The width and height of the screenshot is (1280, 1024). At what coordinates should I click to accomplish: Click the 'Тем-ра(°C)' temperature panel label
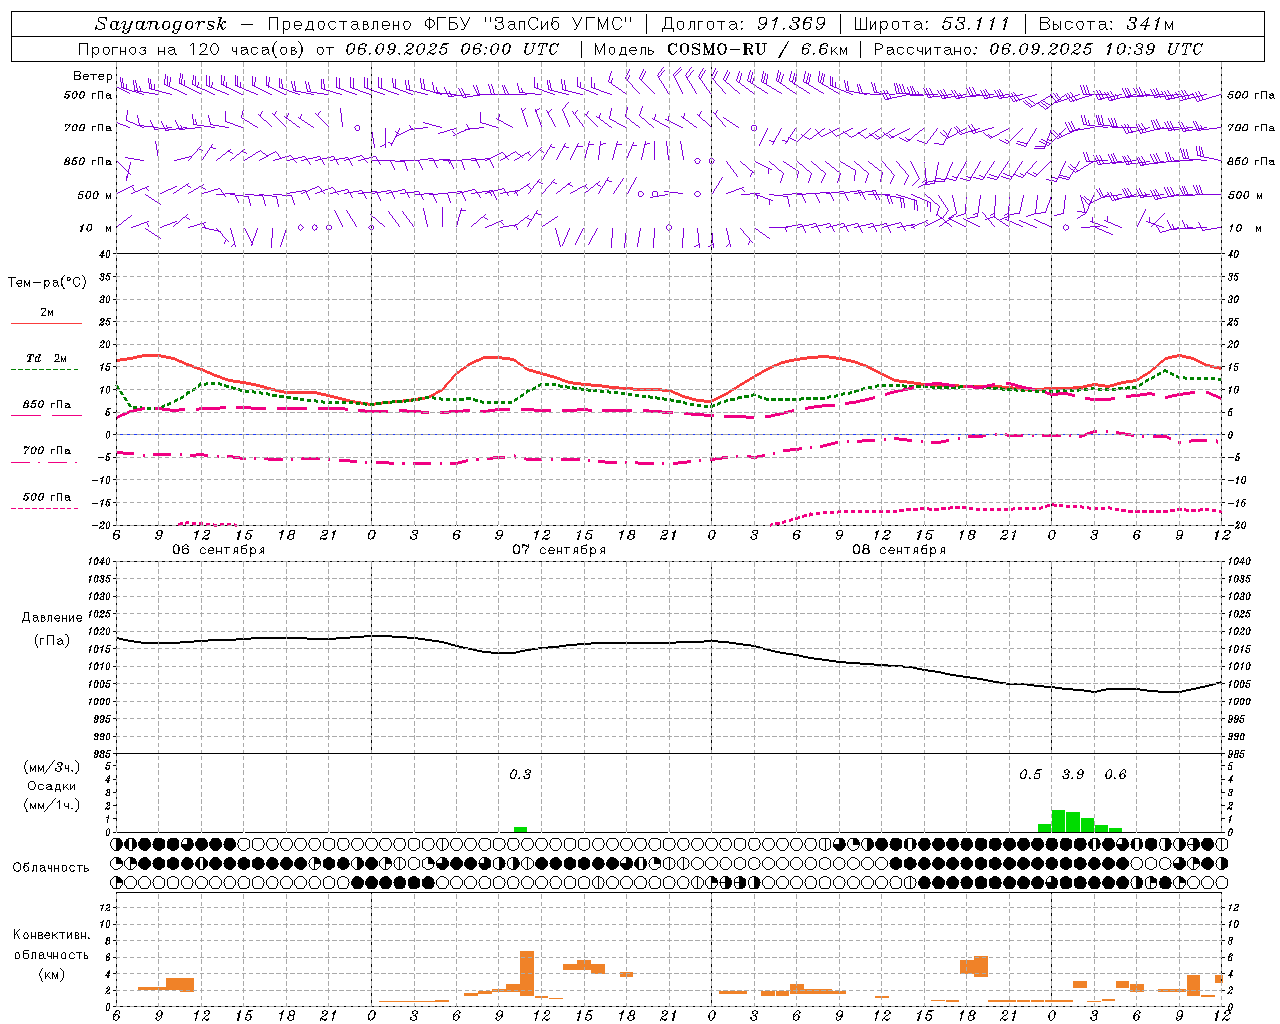coord(47,283)
